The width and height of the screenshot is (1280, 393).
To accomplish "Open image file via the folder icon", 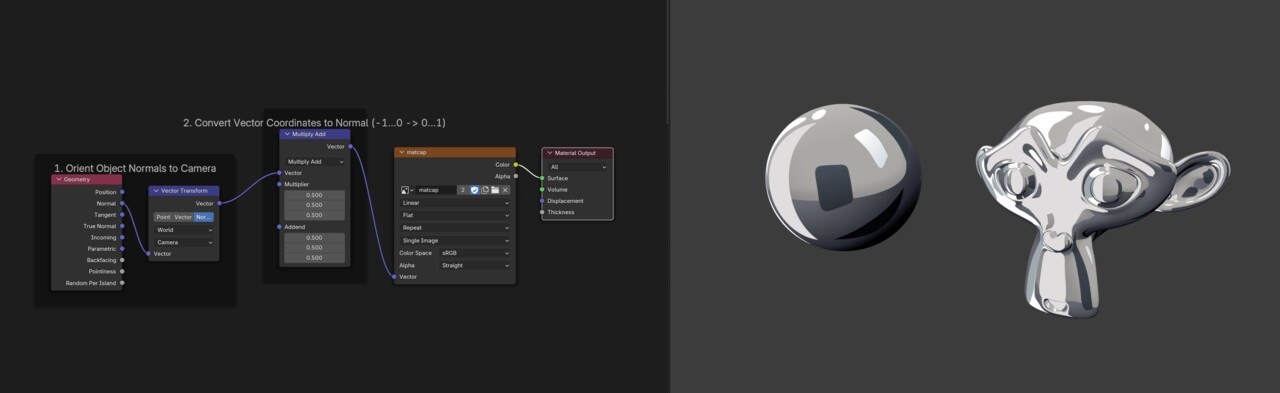I will [495, 190].
